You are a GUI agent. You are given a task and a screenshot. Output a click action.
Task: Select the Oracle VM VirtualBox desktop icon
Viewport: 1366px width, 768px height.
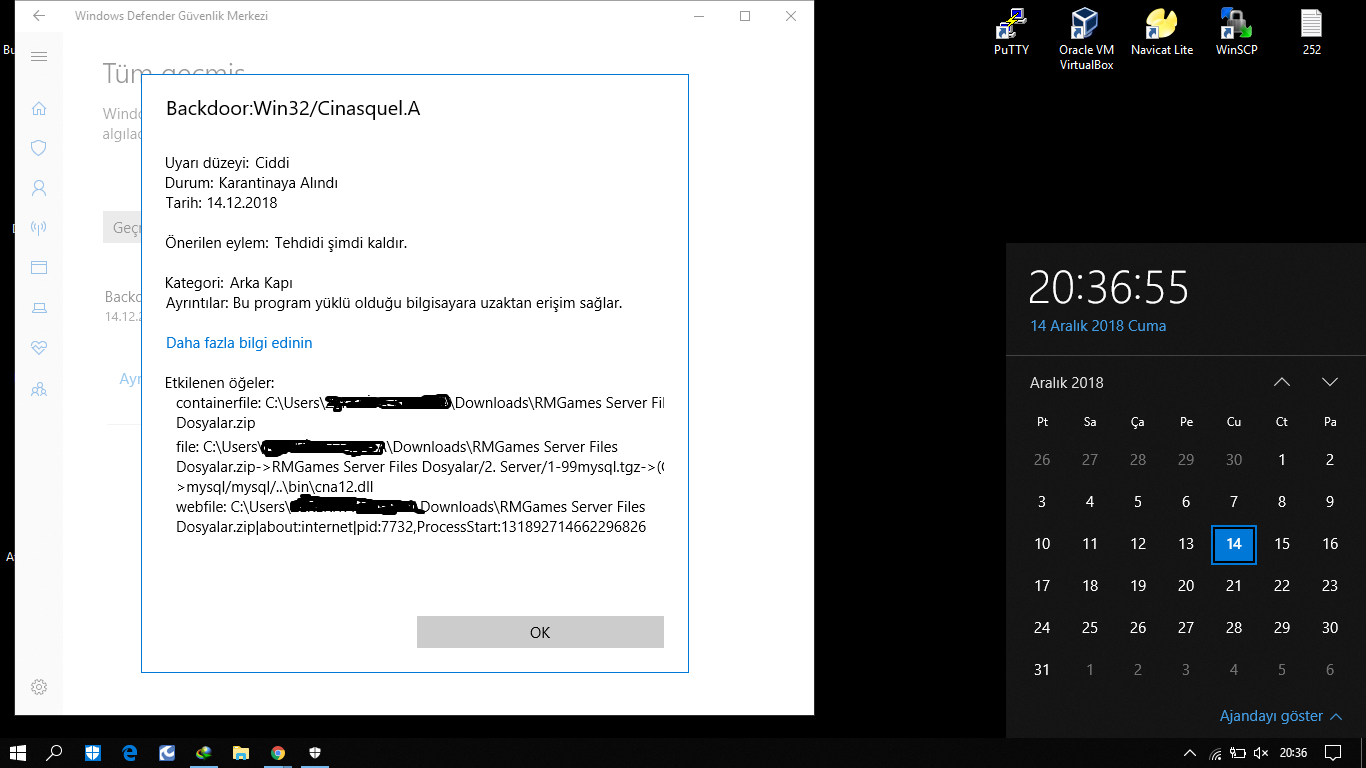click(x=1086, y=39)
